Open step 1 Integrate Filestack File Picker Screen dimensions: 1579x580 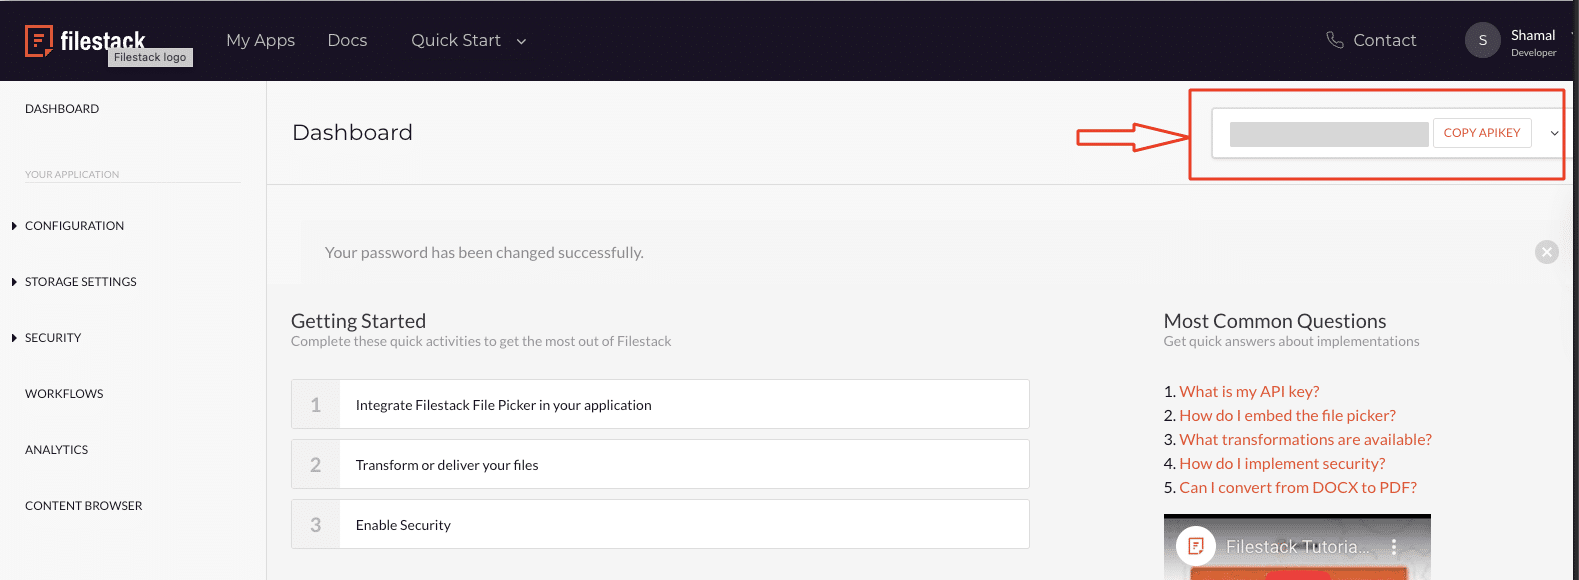(660, 404)
